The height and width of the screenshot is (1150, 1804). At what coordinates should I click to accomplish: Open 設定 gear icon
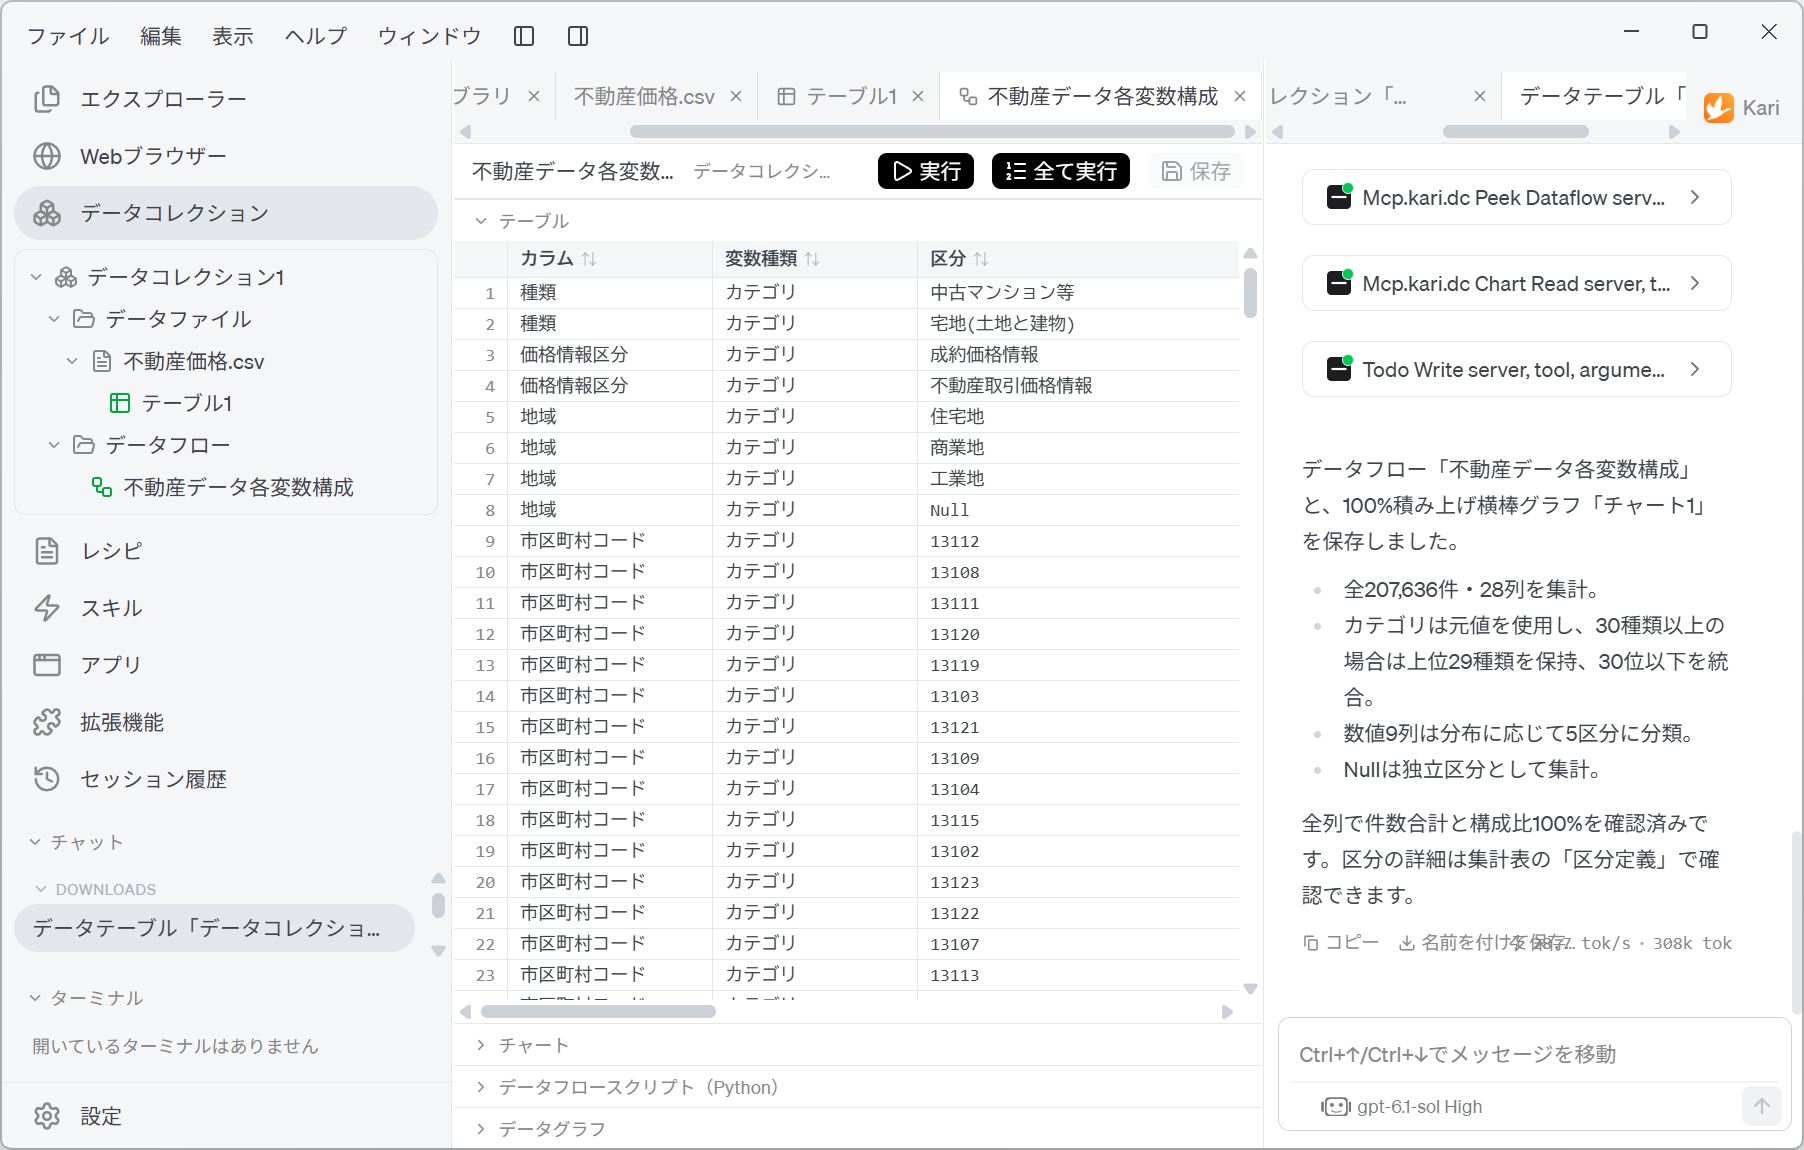click(x=47, y=1116)
